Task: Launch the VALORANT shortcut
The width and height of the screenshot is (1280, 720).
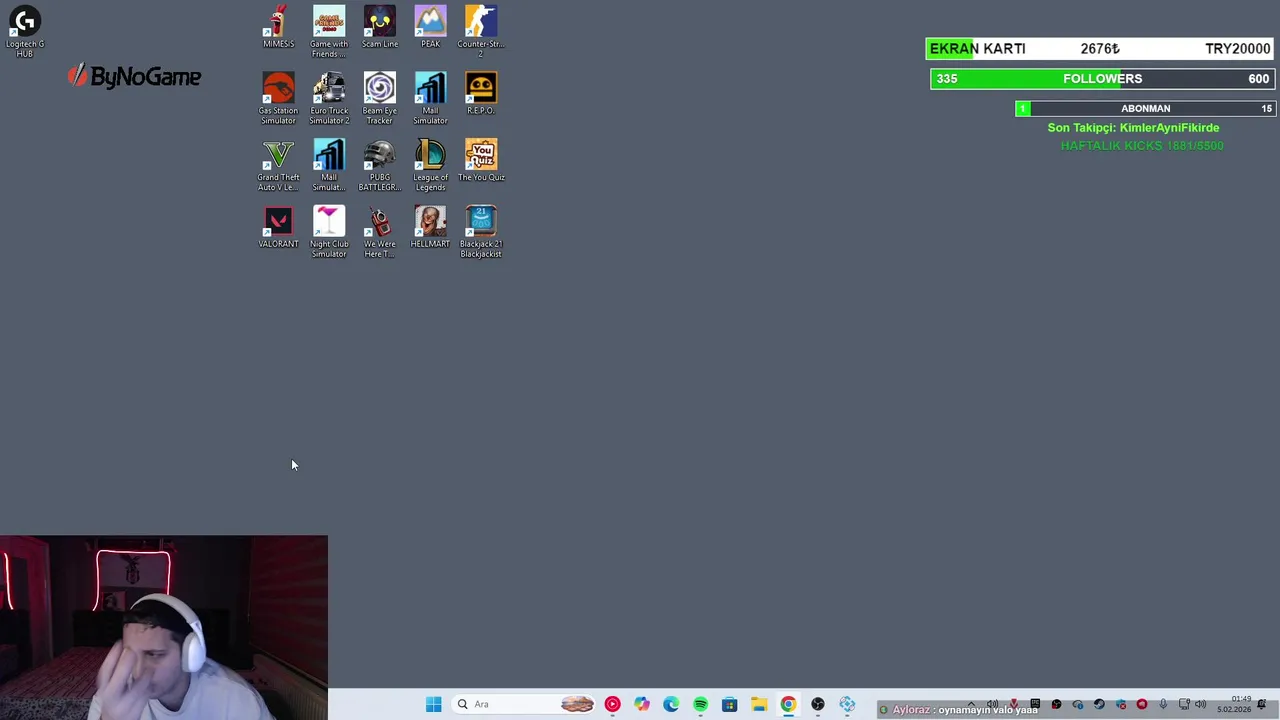Action: point(278,227)
